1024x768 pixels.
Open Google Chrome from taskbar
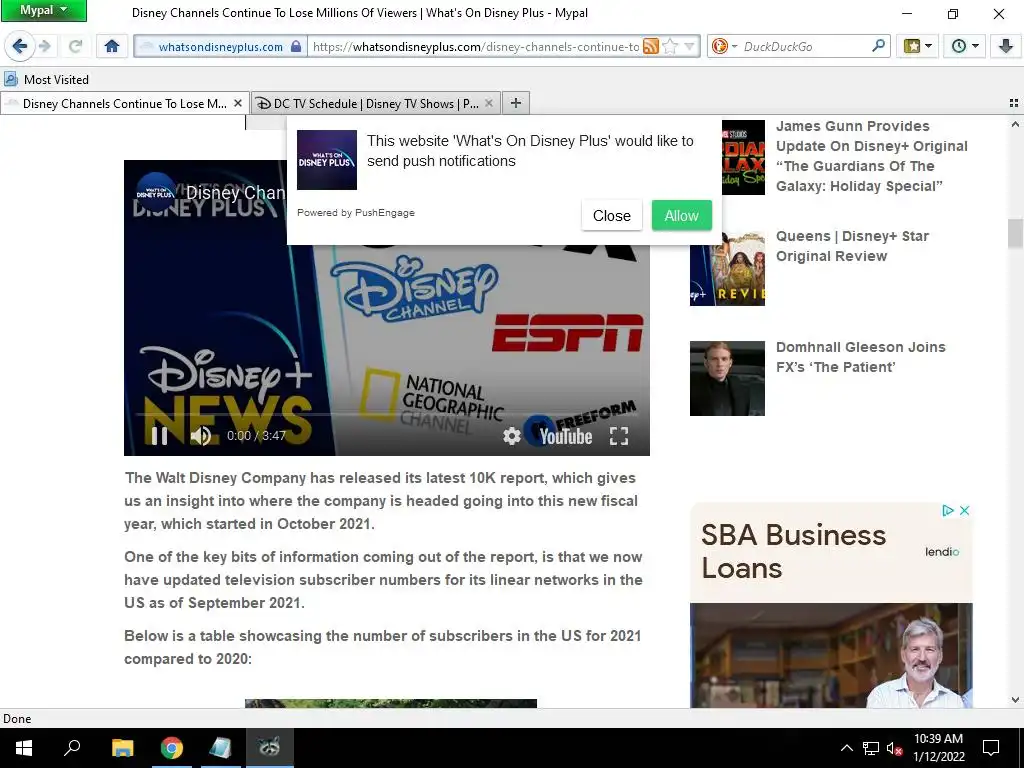tap(172, 748)
